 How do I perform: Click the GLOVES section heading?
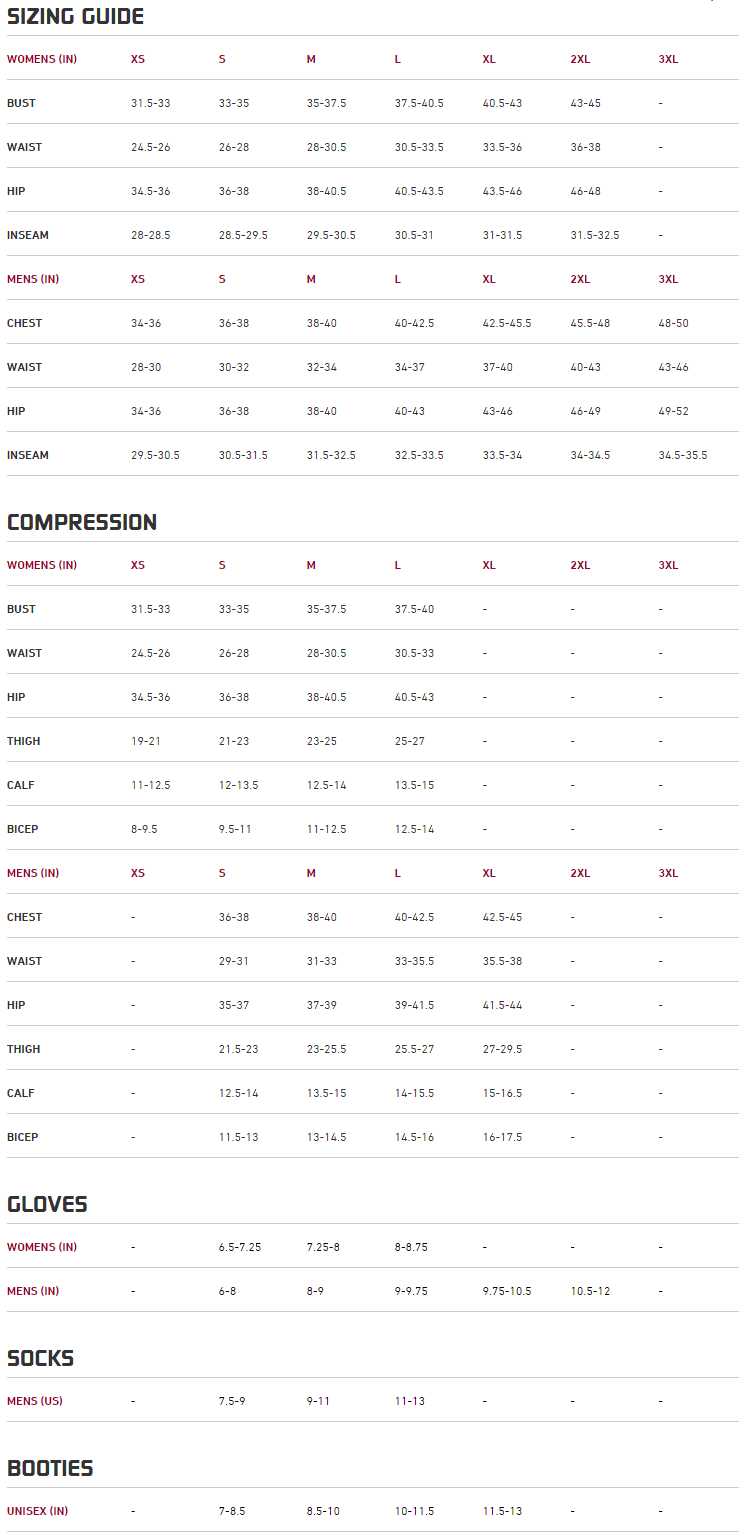[x=47, y=1205]
